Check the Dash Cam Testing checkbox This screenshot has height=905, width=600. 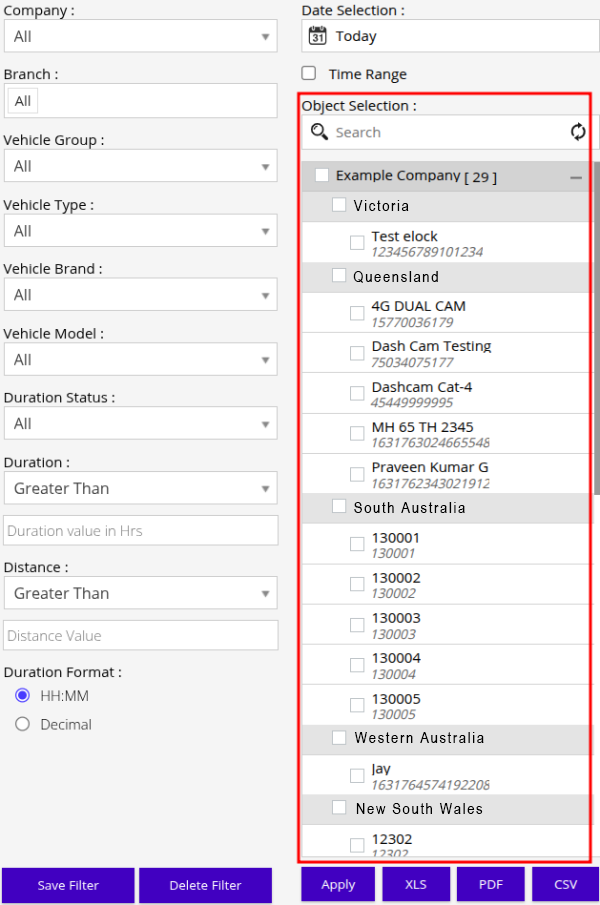[x=357, y=353]
